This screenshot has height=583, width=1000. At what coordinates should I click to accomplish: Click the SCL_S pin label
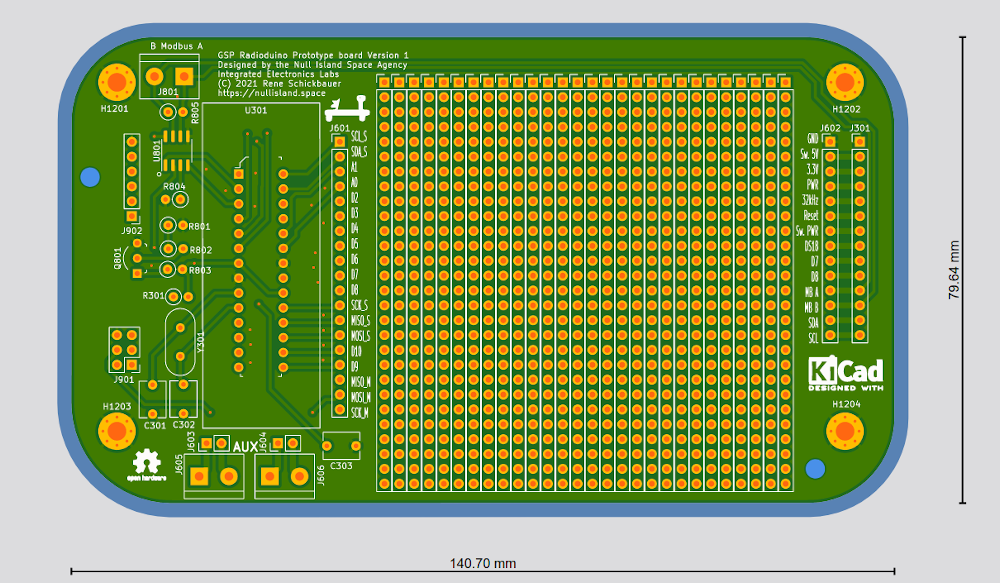click(359, 137)
